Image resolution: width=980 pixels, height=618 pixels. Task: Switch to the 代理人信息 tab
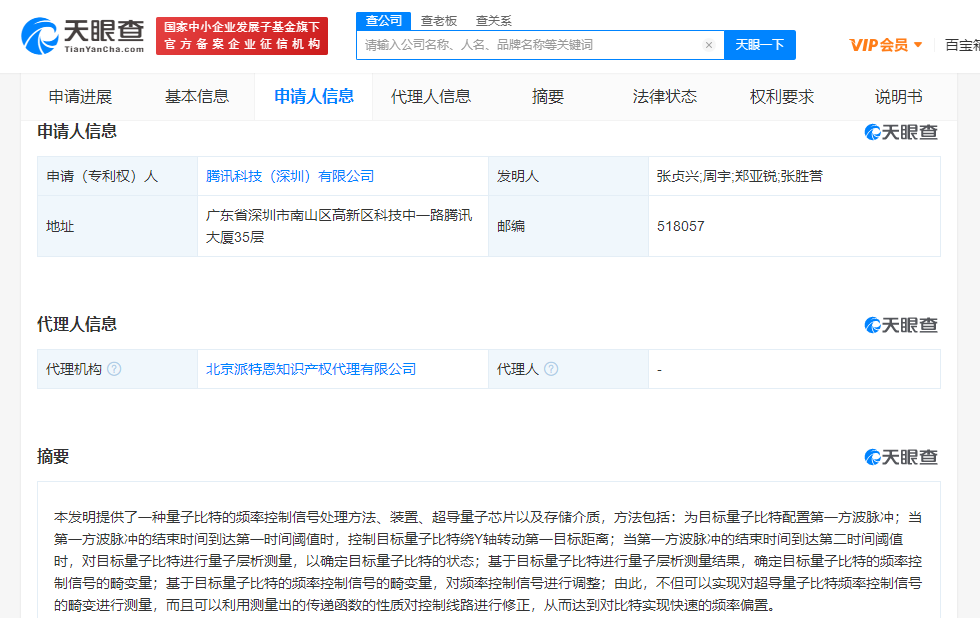(431, 97)
